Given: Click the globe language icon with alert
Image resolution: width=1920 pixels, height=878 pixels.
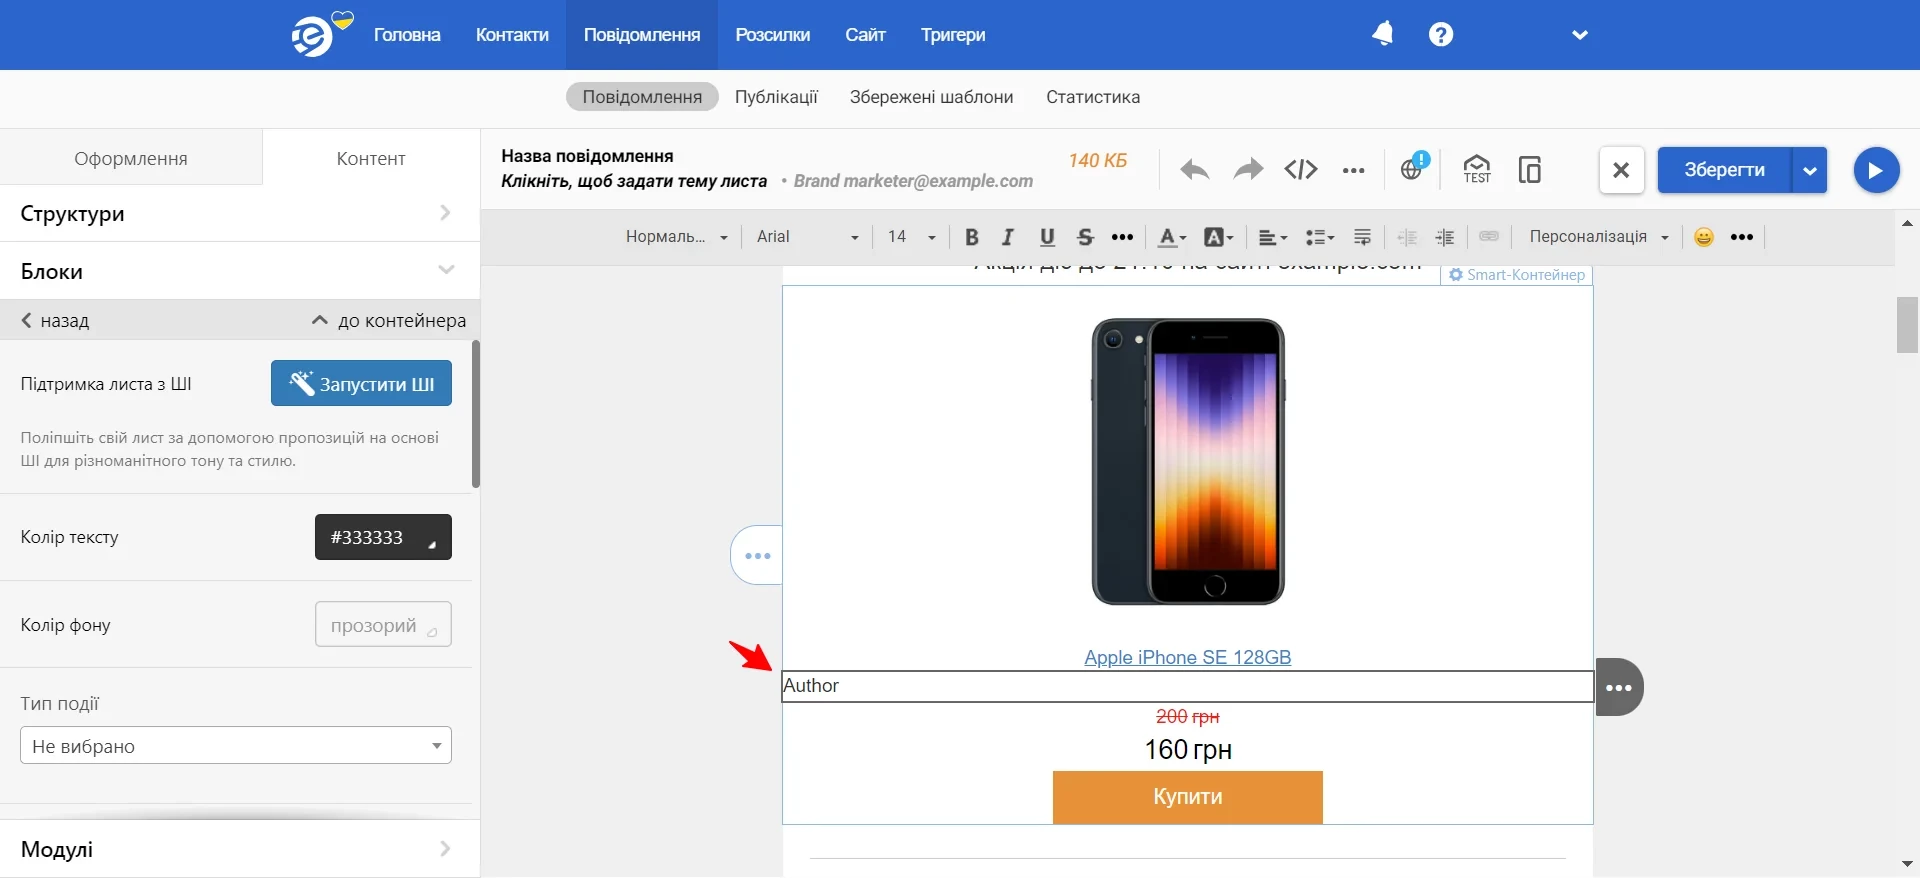Looking at the screenshot, I should tap(1414, 167).
